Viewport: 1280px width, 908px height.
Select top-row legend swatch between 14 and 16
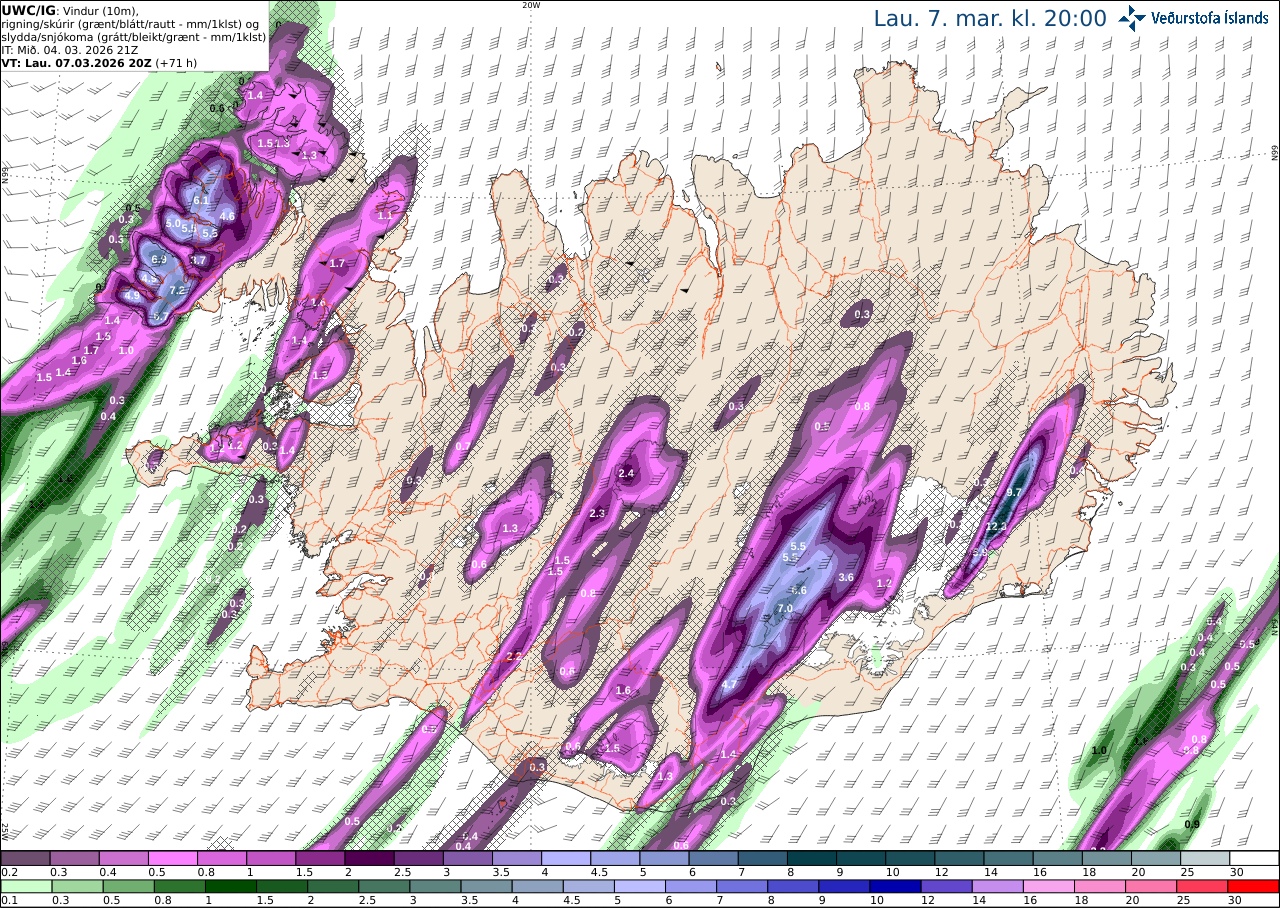pyautogui.click(x=1008, y=858)
